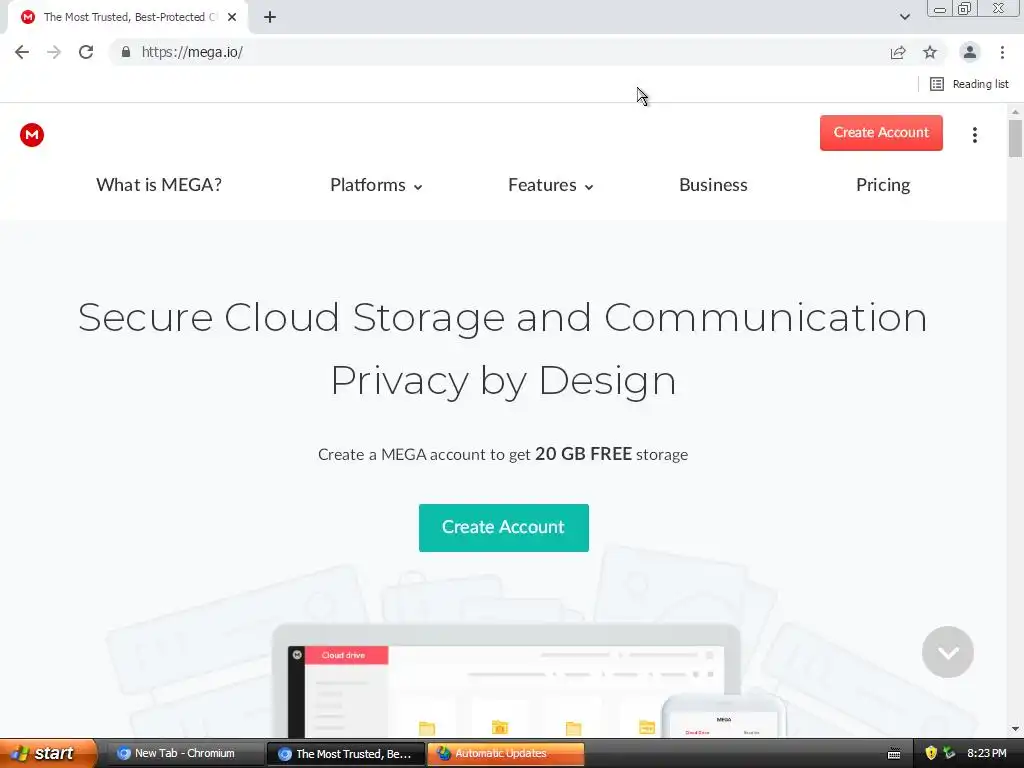Viewport: 1024px width, 768px height.
Task: Expand the Features dropdown menu
Action: 551,185
